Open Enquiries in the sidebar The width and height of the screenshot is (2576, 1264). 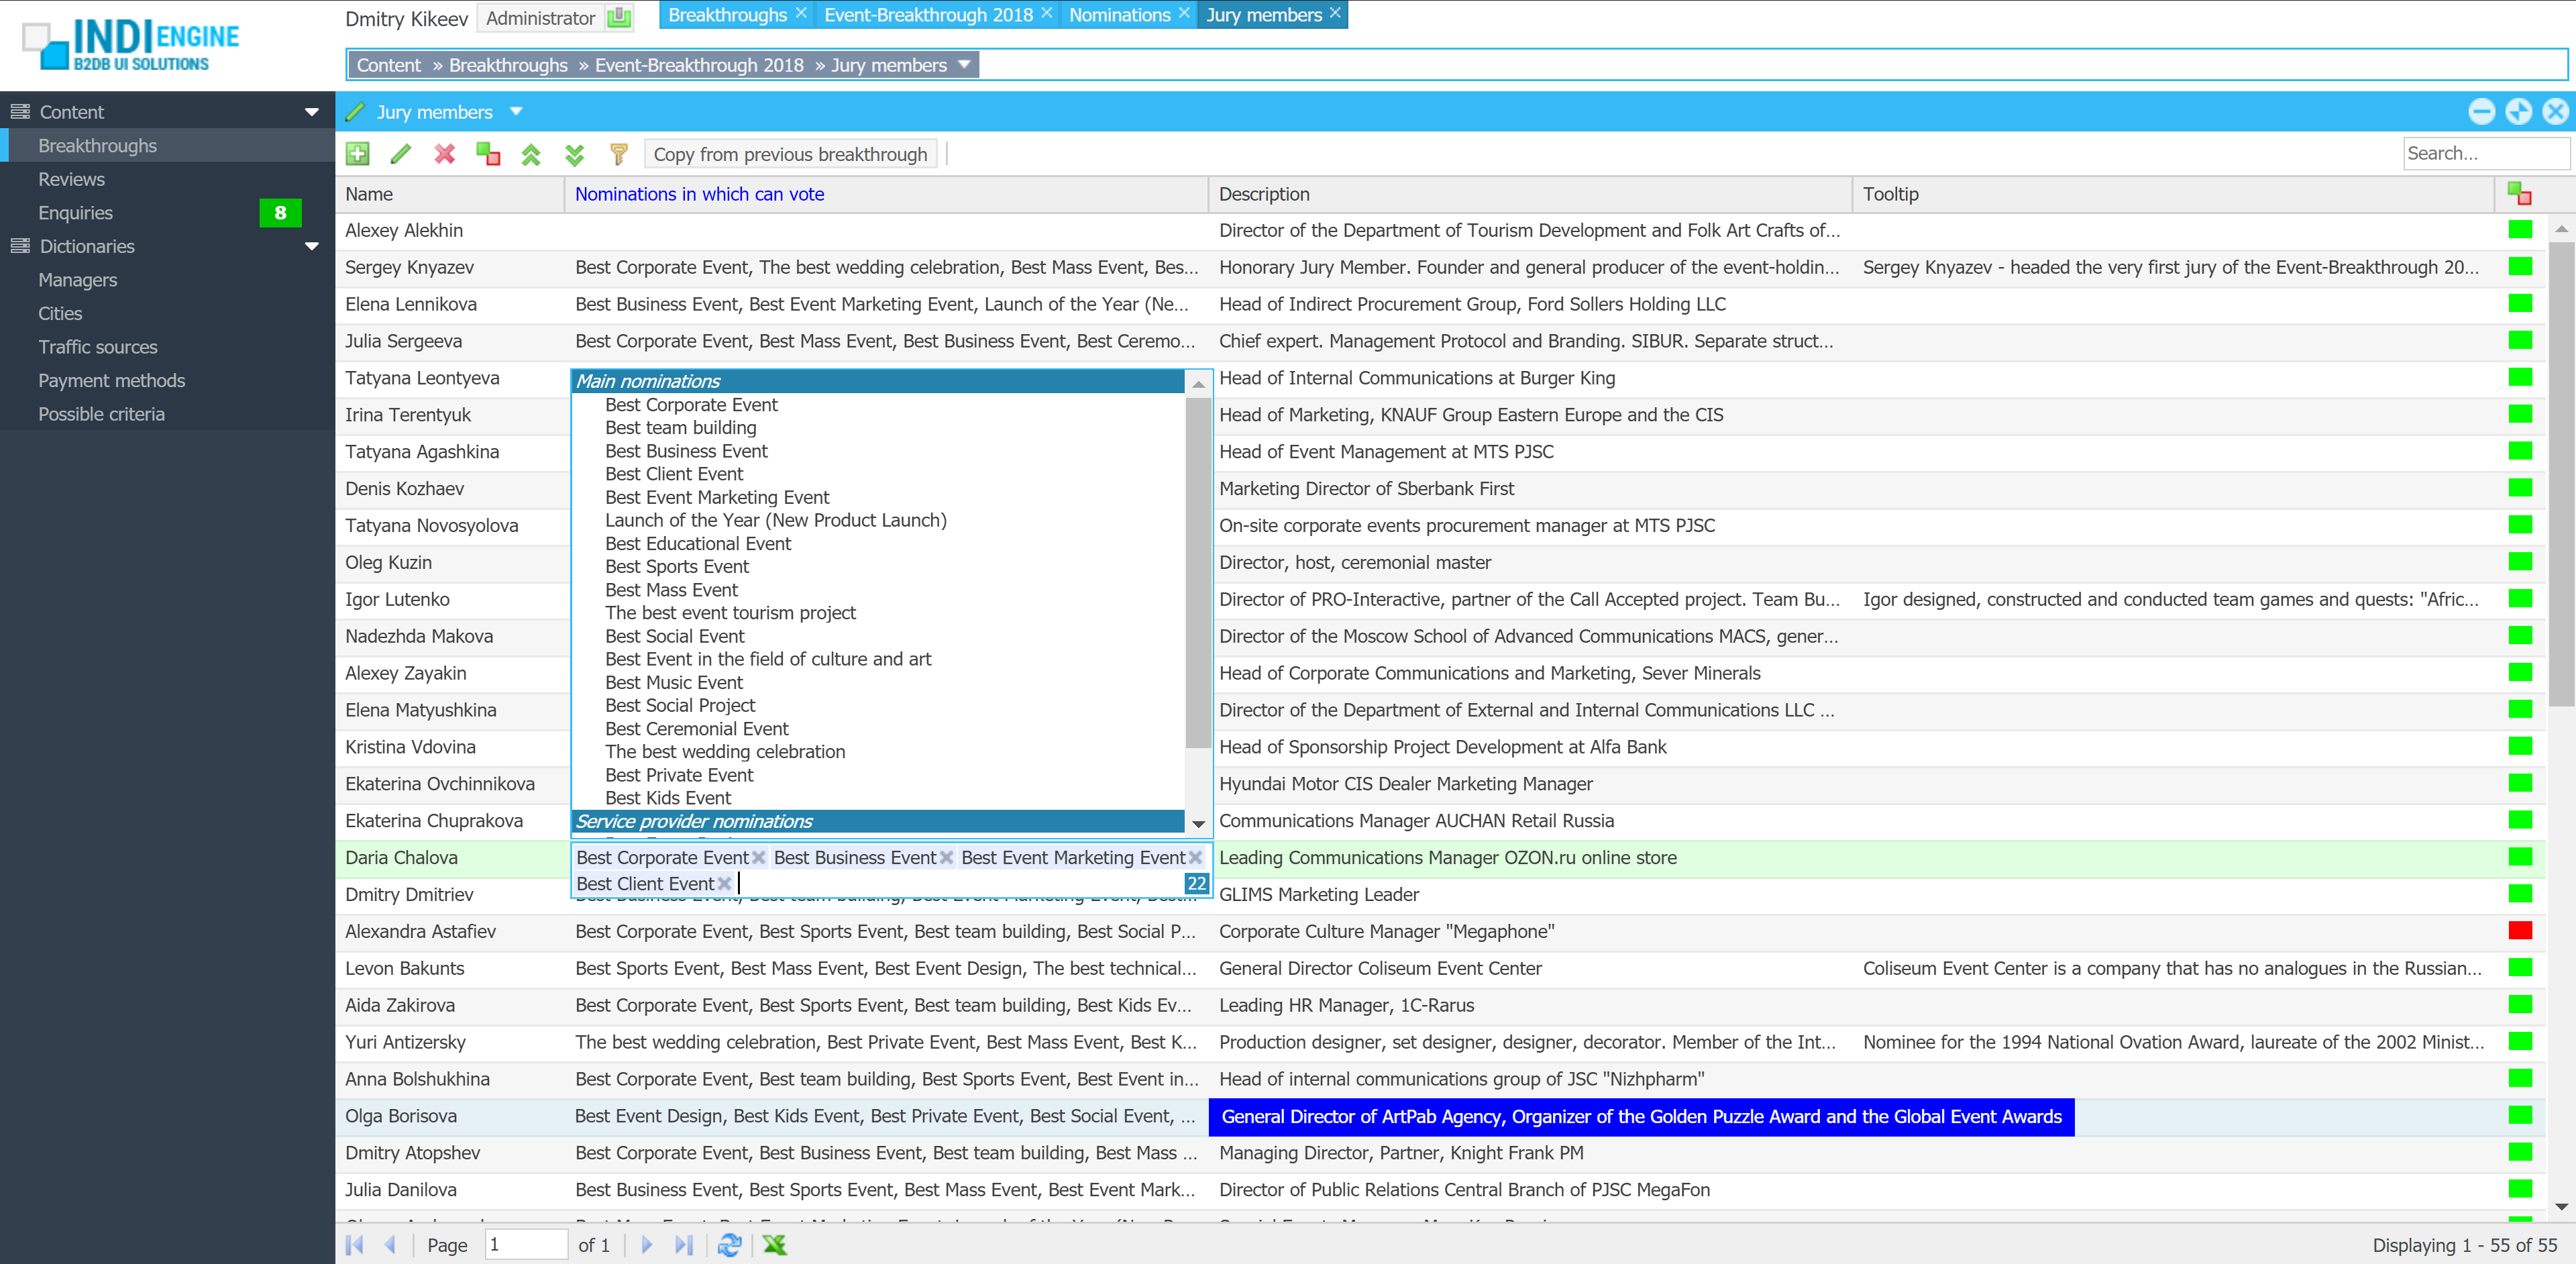[x=75, y=213]
